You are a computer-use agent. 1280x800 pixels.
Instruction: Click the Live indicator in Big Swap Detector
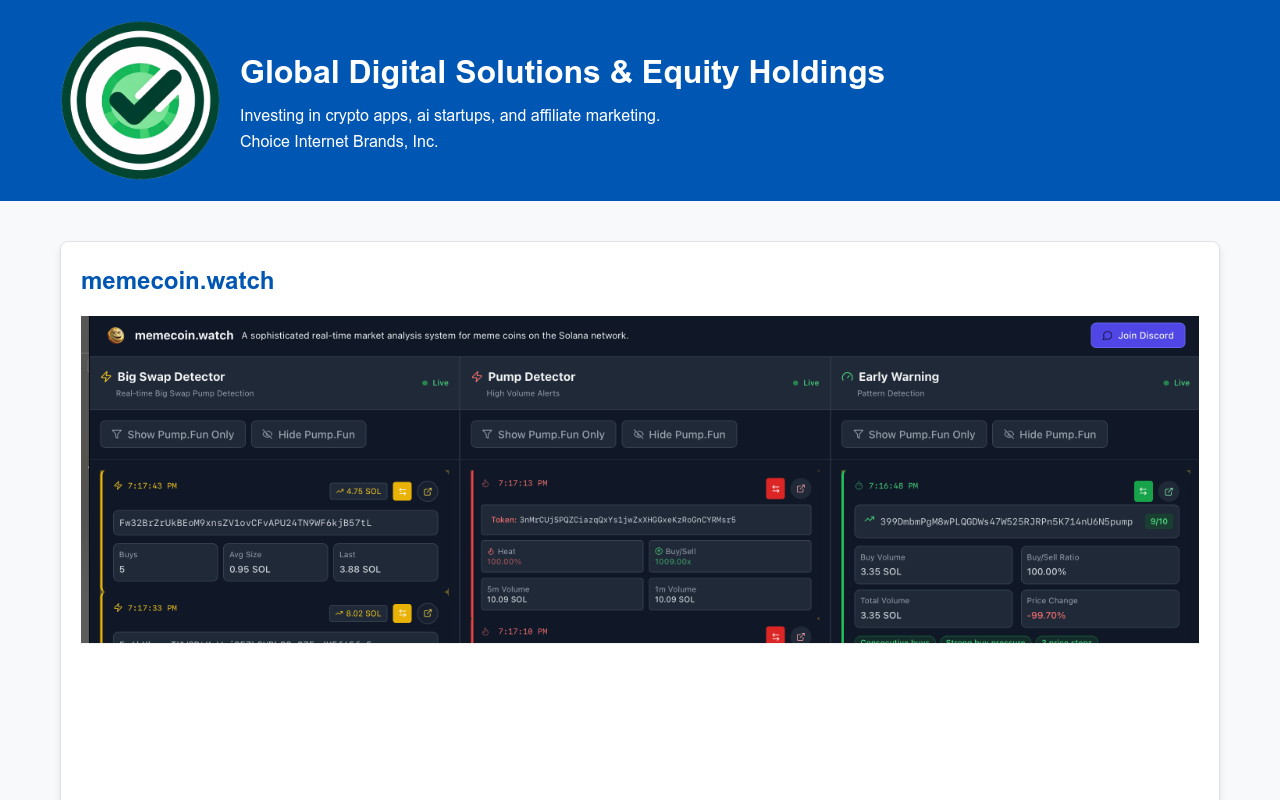click(435, 383)
